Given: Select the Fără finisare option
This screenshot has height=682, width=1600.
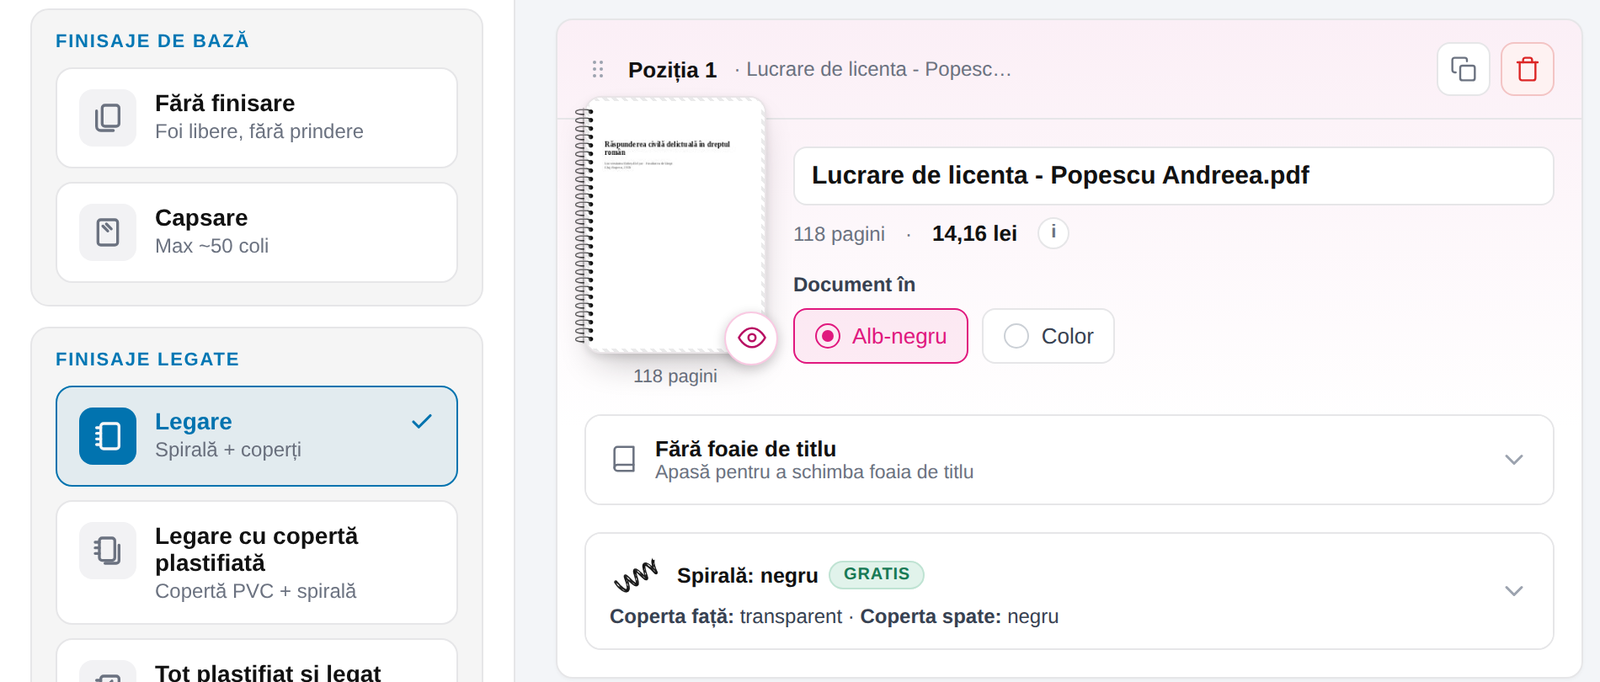Looking at the screenshot, I should point(257,118).
